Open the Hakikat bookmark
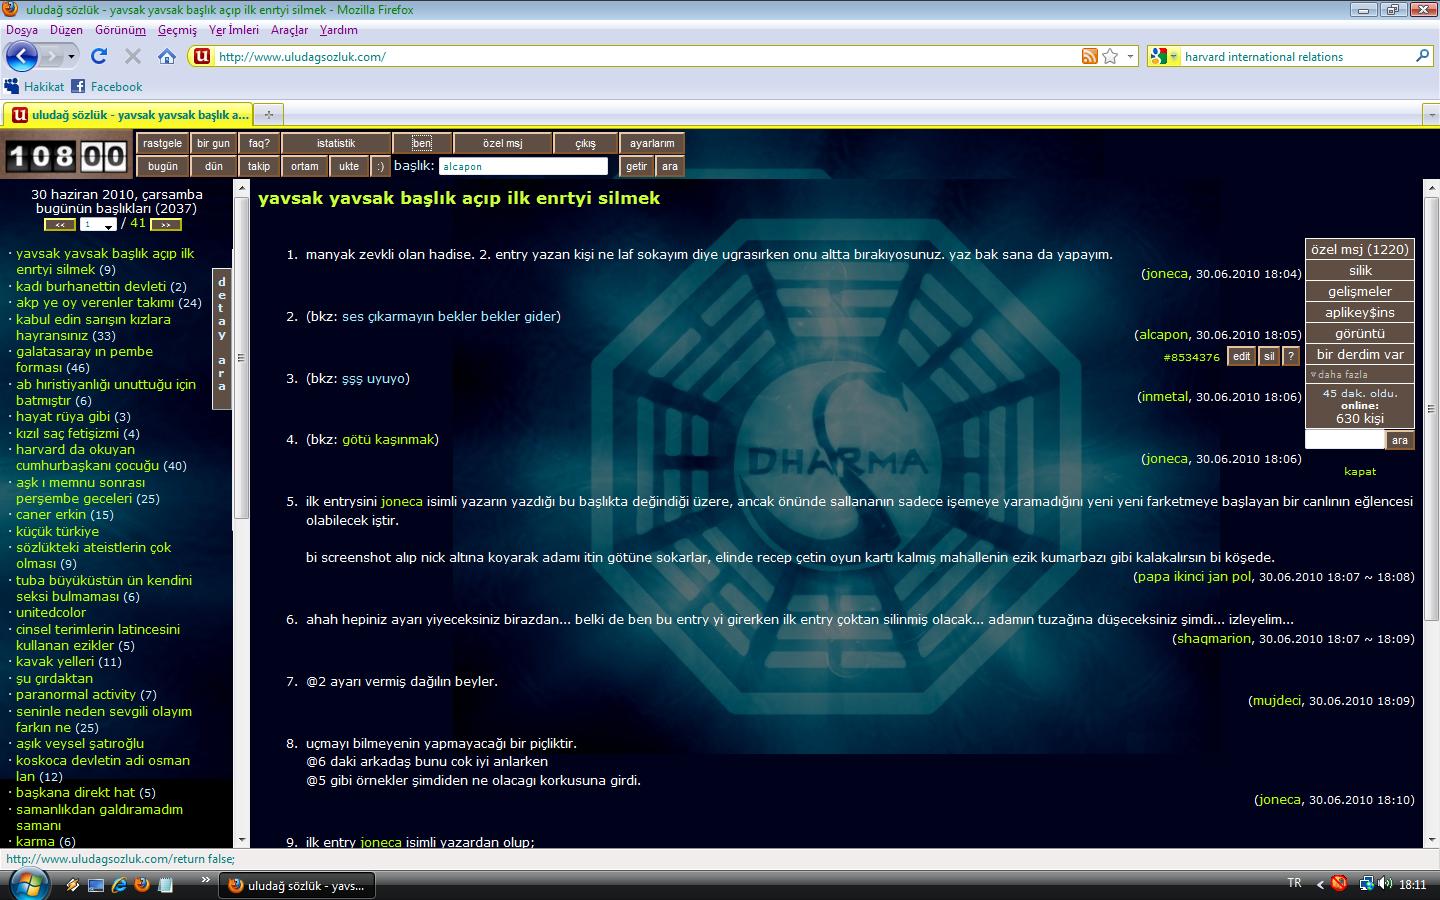The height and width of the screenshot is (900, 1440). [x=34, y=87]
